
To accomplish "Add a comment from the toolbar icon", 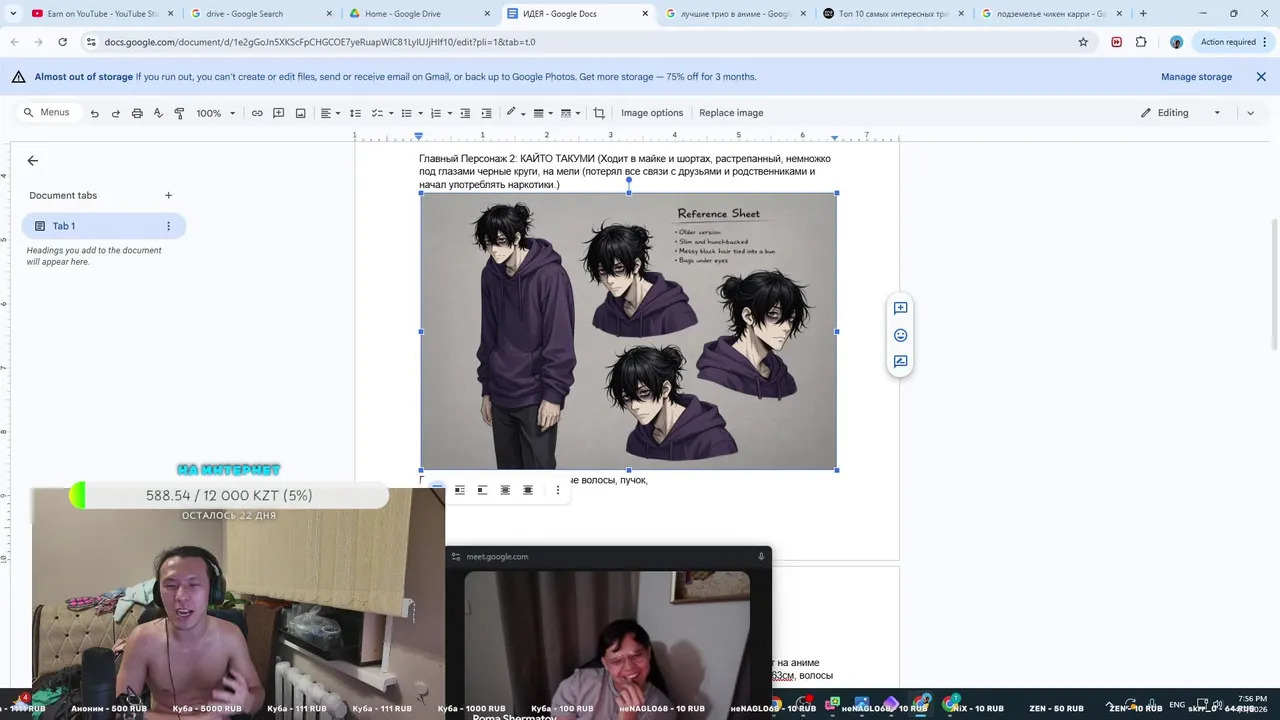I will point(279,113).
